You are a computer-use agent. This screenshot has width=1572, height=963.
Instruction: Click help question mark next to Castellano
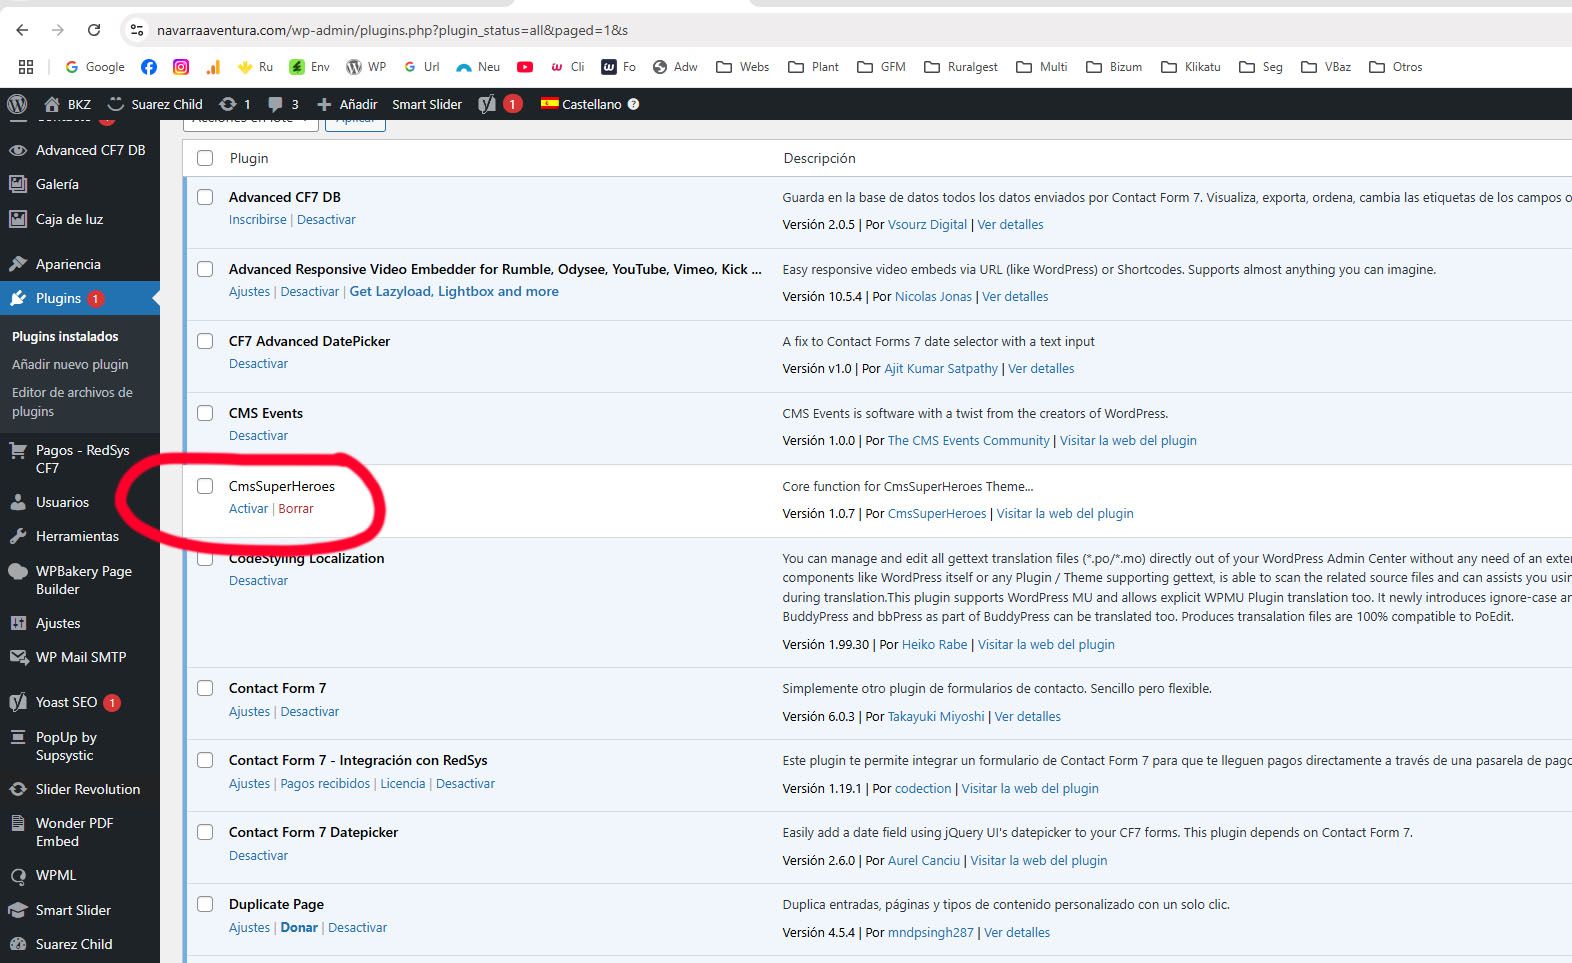[633, 104]
